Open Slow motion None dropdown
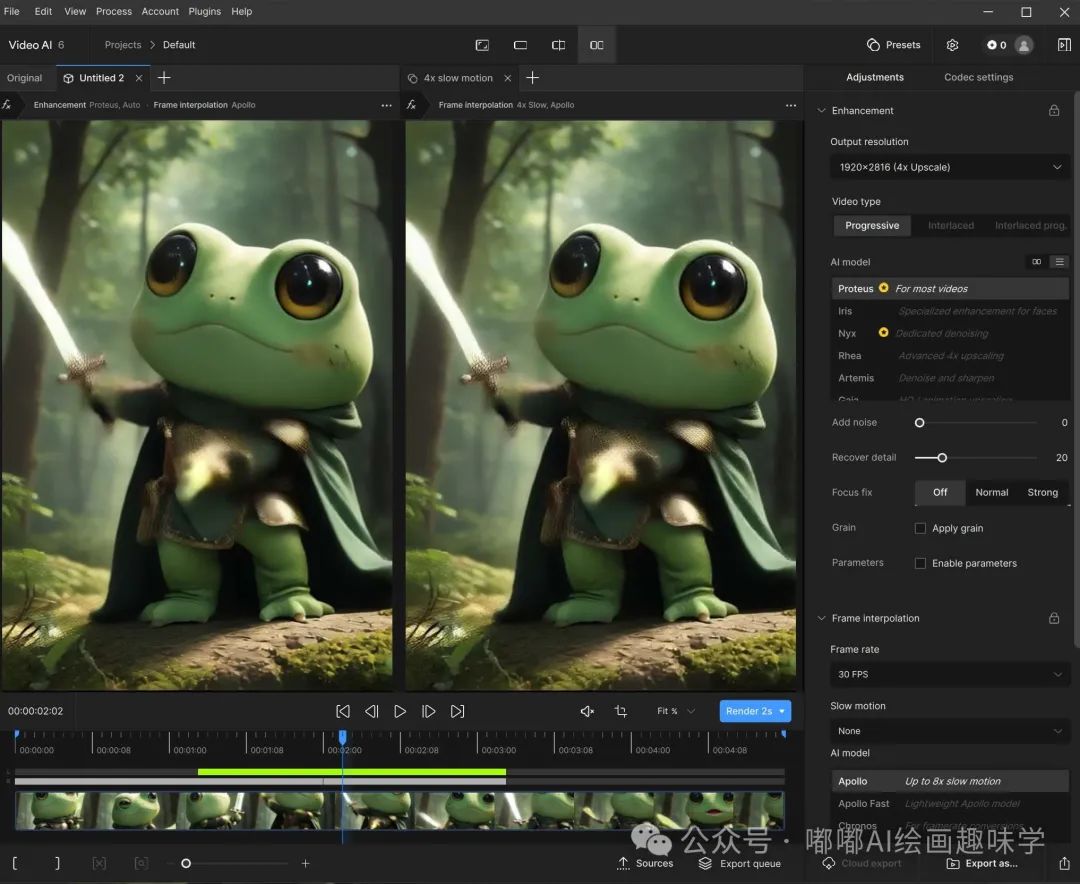 [951, 730]
